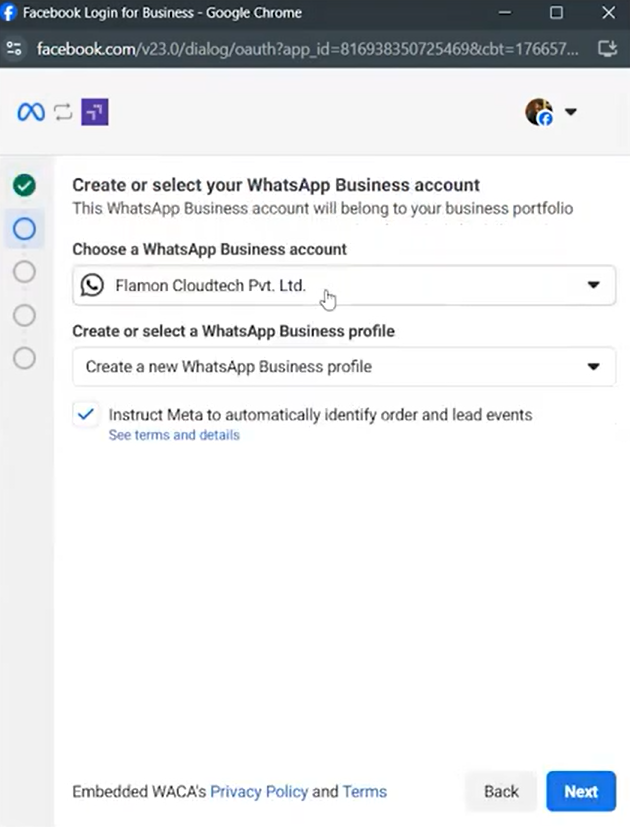Screen dimensions: 630x827
Task: Select the current blue step indicator circle
Action: (x=24, y=229)
